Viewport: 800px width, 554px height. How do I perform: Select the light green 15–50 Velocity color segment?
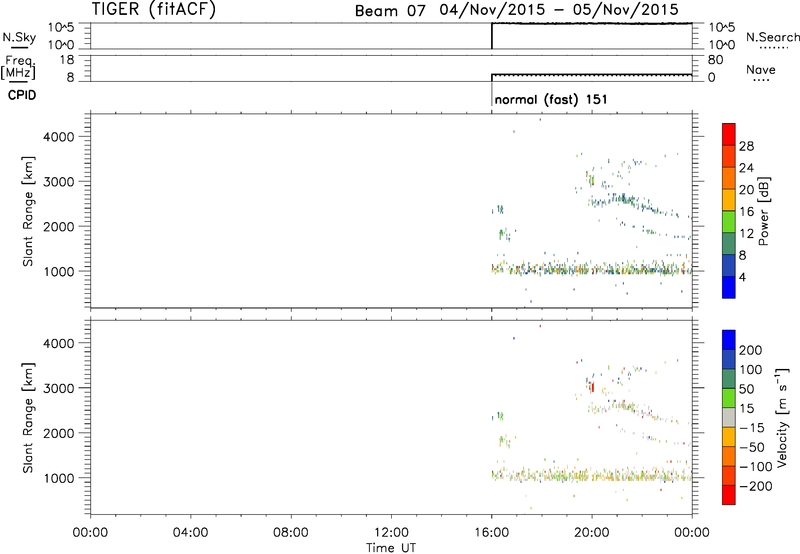coord(729,398)
